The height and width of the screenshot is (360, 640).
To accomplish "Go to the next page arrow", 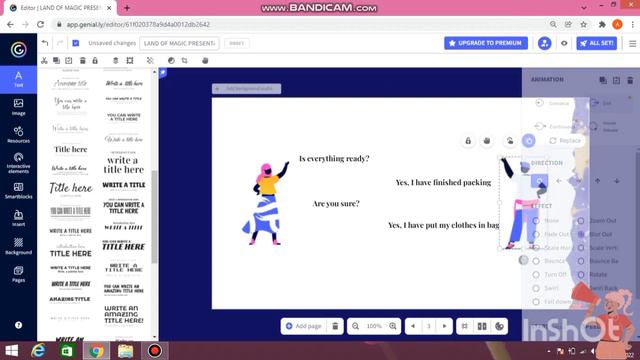I will click(444, 326).
